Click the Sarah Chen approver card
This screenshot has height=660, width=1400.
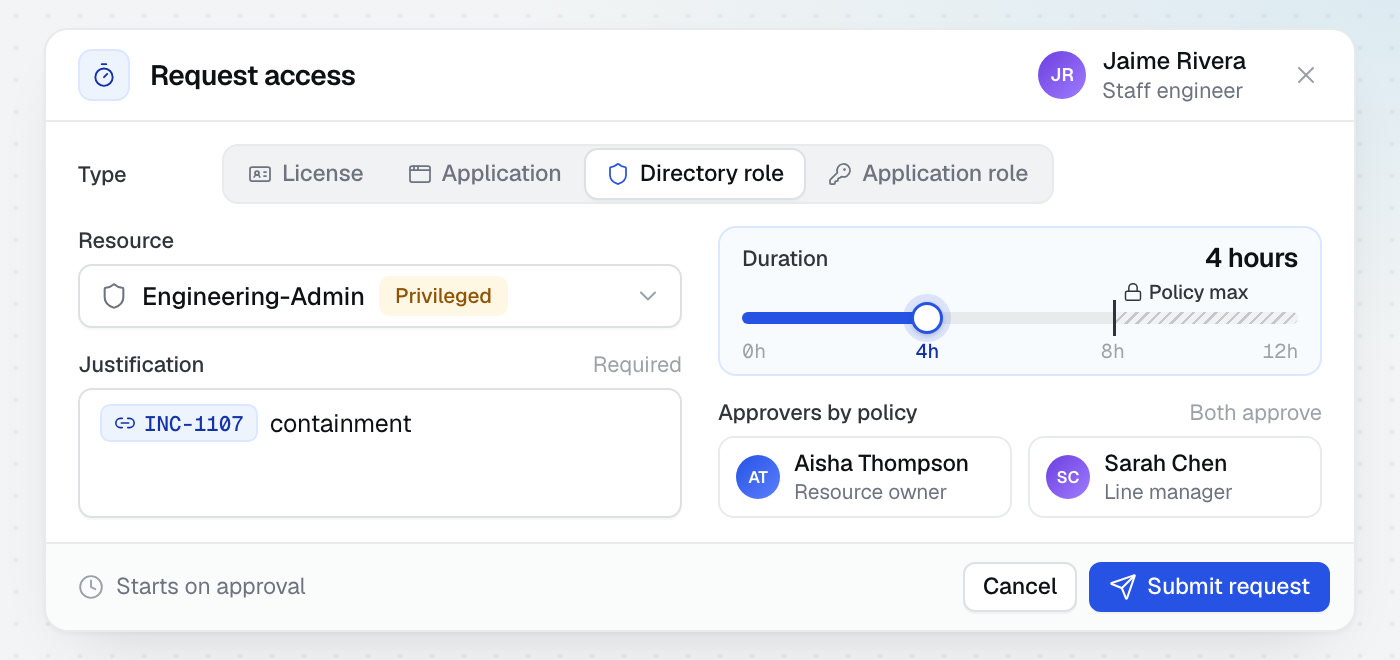point(1175,477)
